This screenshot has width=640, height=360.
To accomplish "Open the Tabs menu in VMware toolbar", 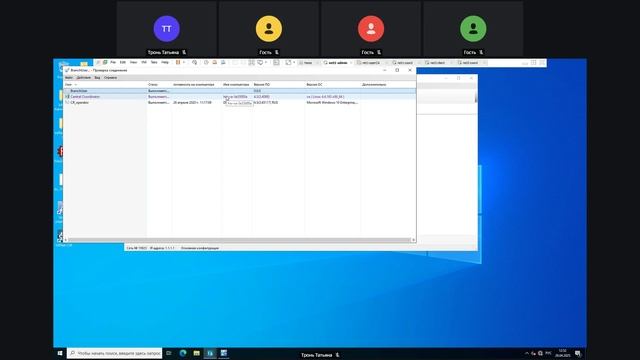I will pos(154,62).
